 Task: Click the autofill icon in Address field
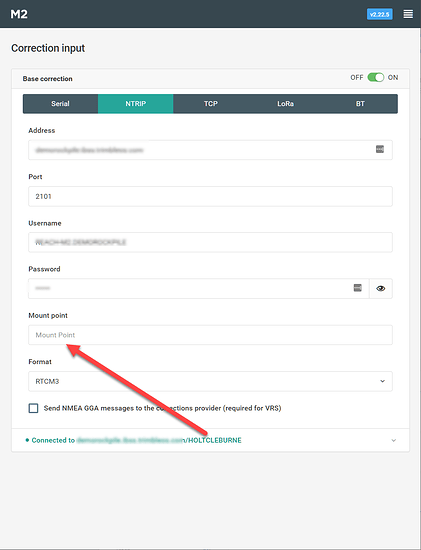tap(380, 149)
